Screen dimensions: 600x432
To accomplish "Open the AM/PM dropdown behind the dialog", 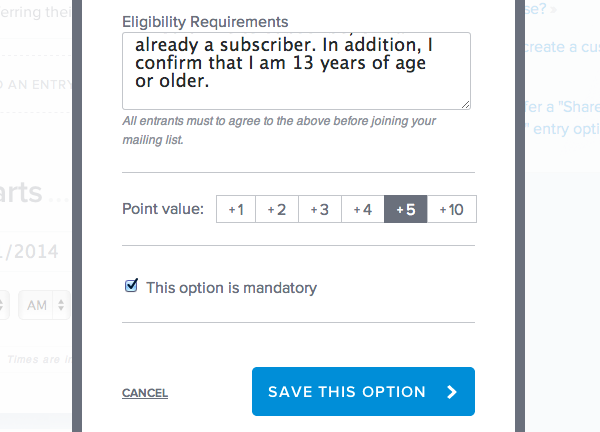I will (x=45, y=303).
